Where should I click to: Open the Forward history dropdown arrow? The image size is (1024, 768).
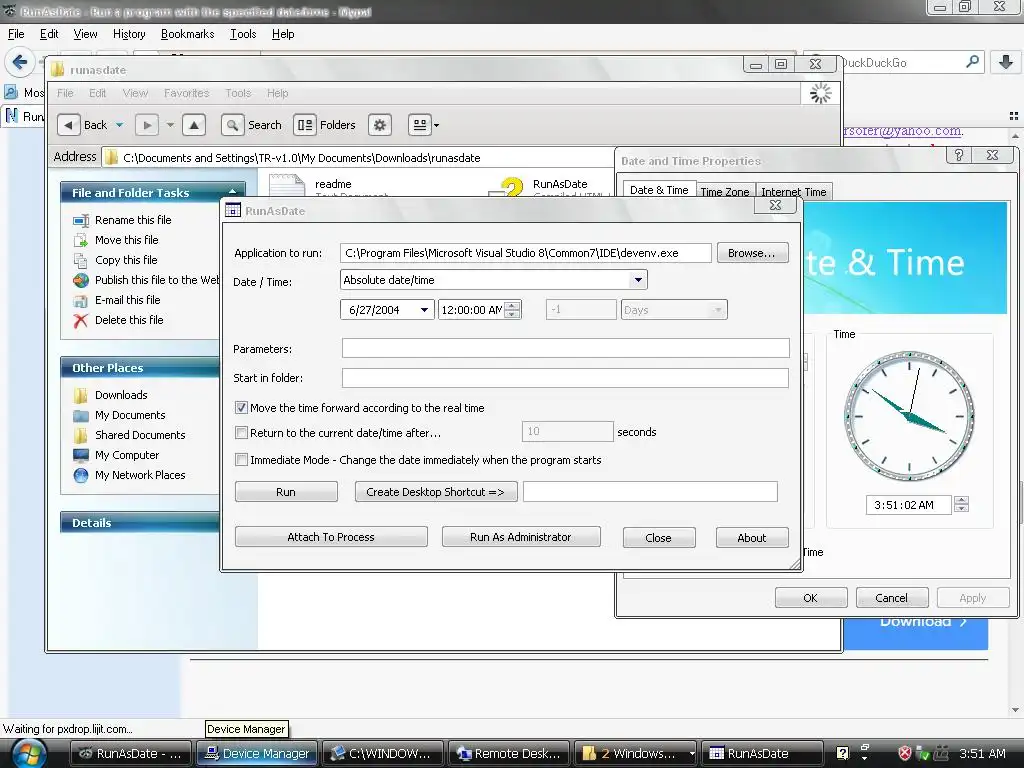coord(170,125)
